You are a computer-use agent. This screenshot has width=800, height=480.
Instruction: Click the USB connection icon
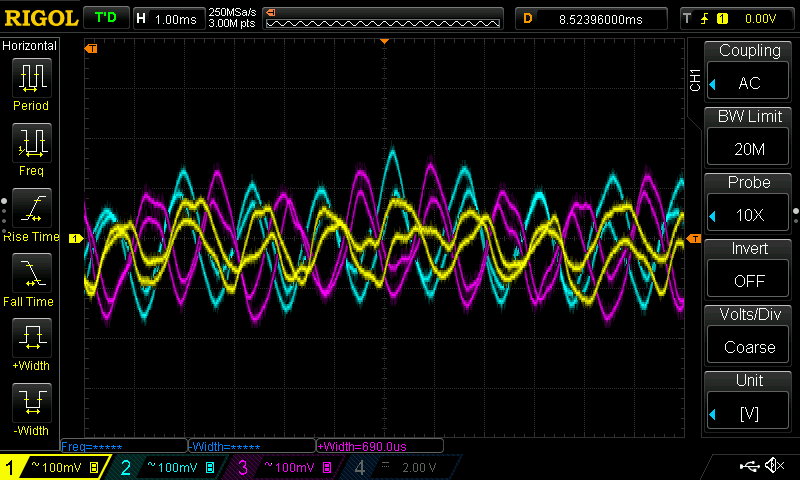point(749,465)
